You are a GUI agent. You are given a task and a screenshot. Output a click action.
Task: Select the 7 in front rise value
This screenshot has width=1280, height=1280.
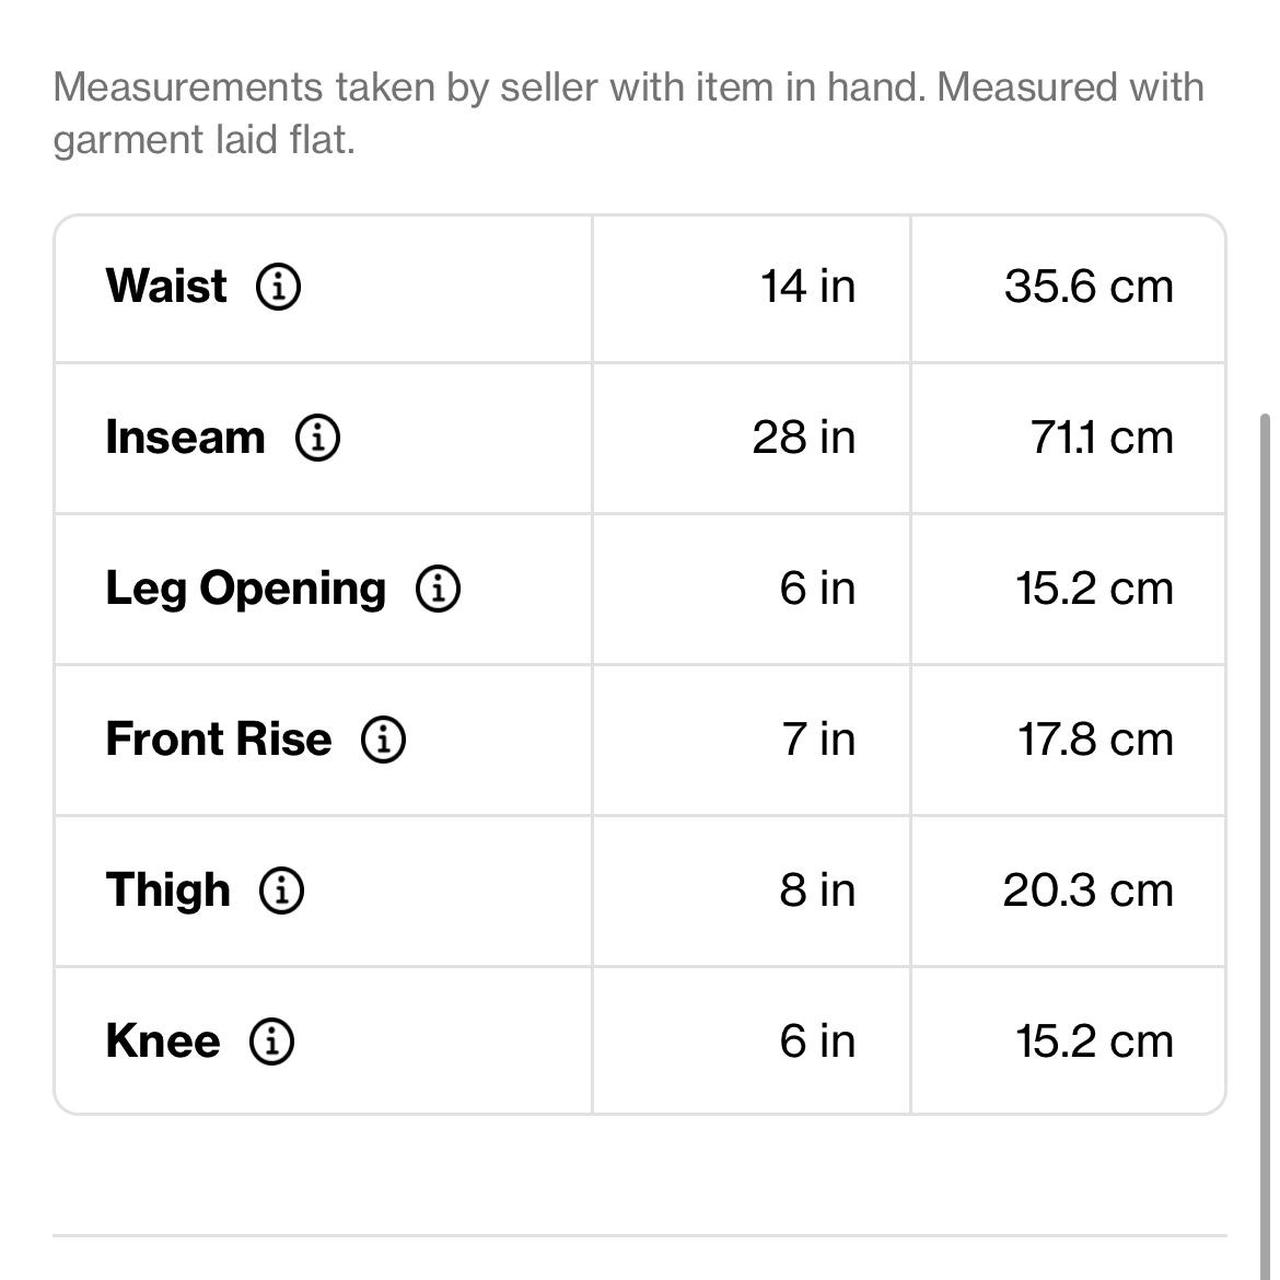point(819,740)
